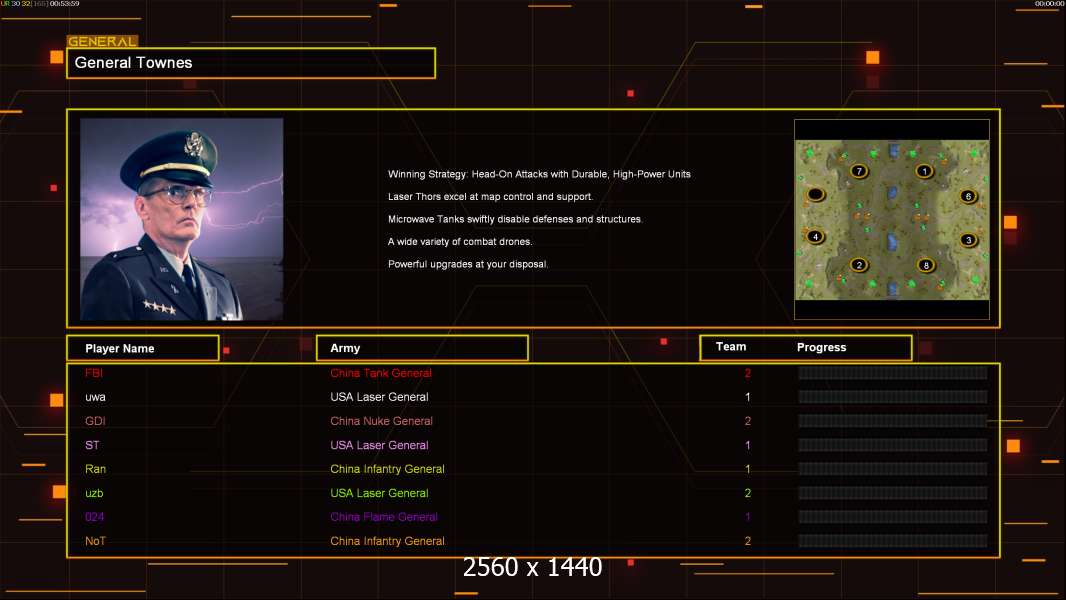Screen dimensions: 1066x600
Task: Click the Progress column header
Action: 821,347
